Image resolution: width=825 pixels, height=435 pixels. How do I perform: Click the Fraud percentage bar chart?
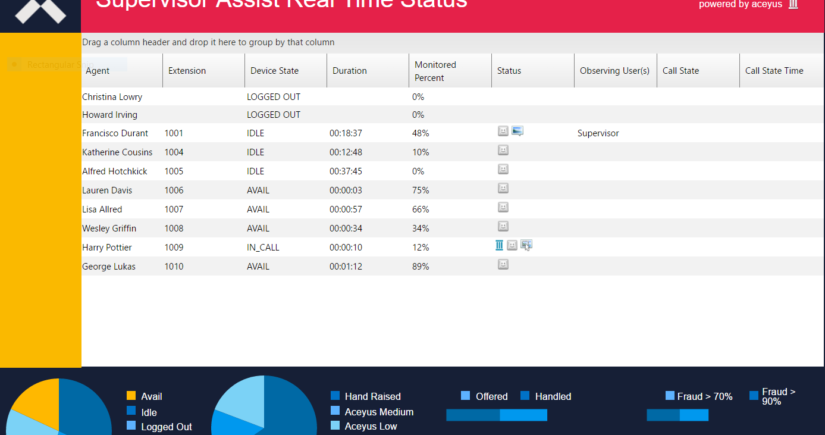(677, 415)
